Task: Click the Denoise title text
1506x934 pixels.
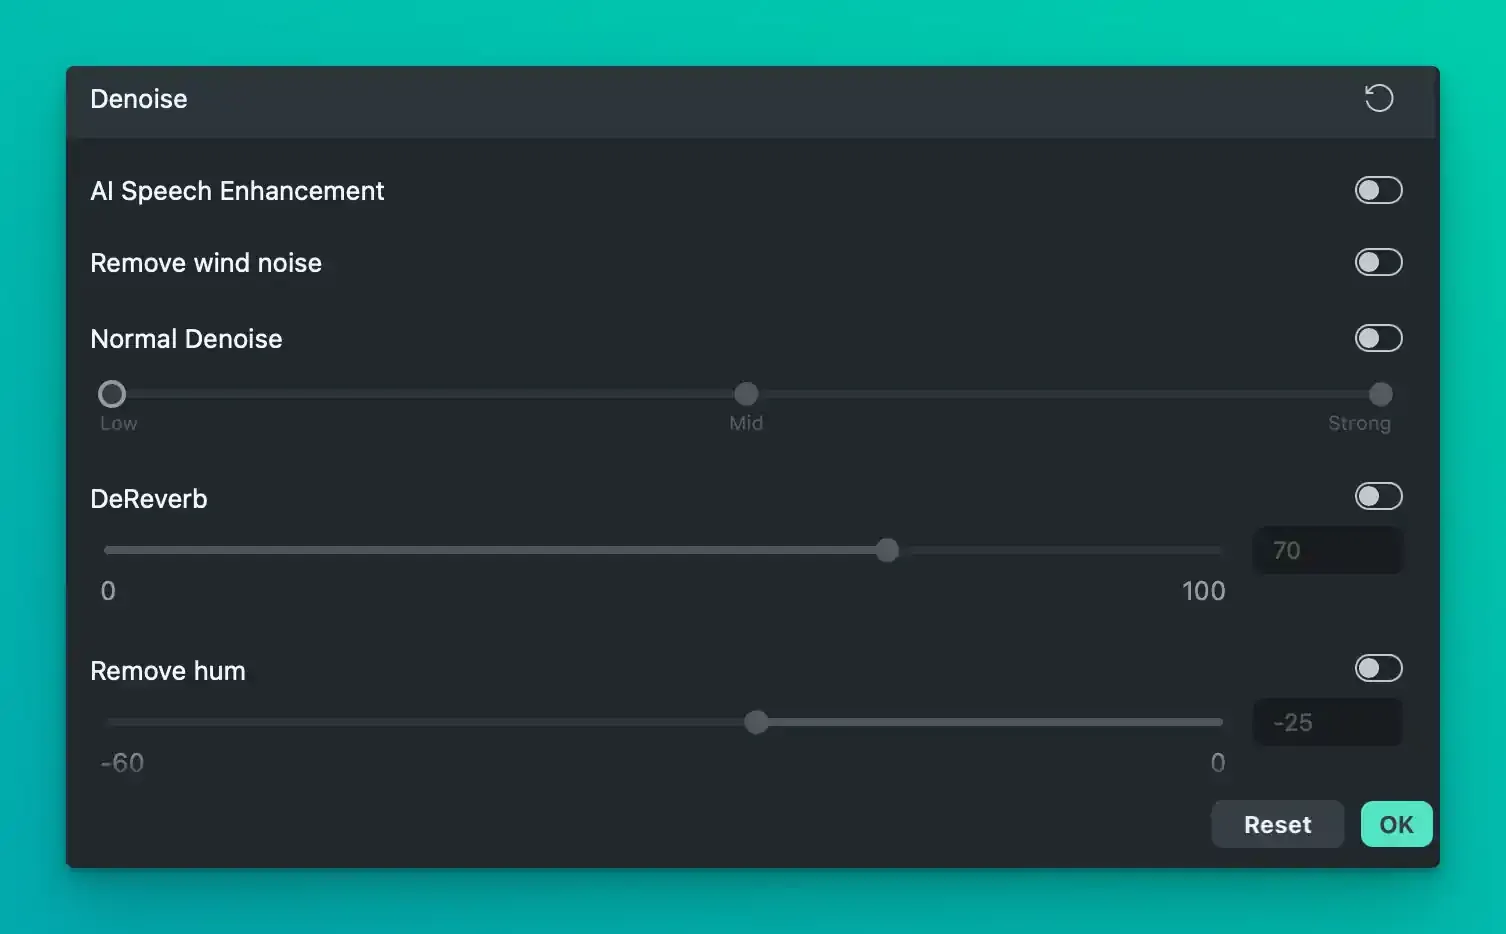Action: click(x=139, y=99)
